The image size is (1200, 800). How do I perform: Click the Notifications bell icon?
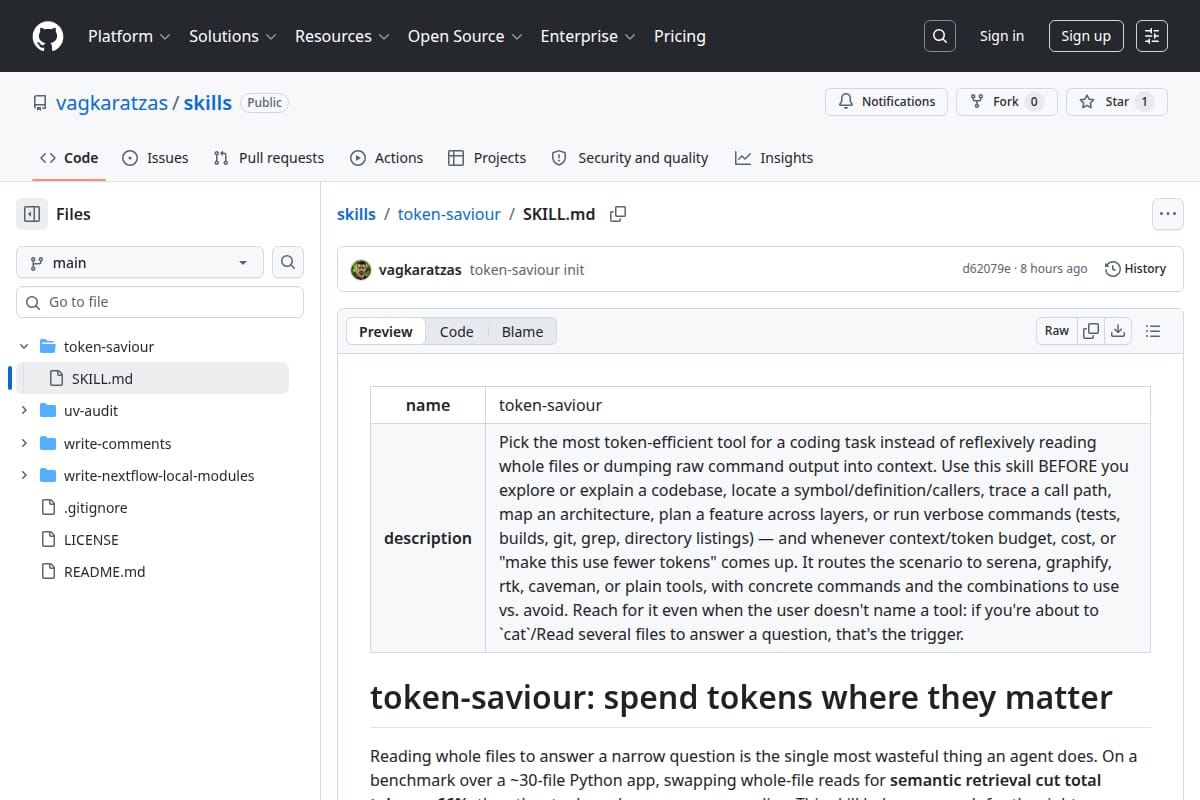[846, 102]
